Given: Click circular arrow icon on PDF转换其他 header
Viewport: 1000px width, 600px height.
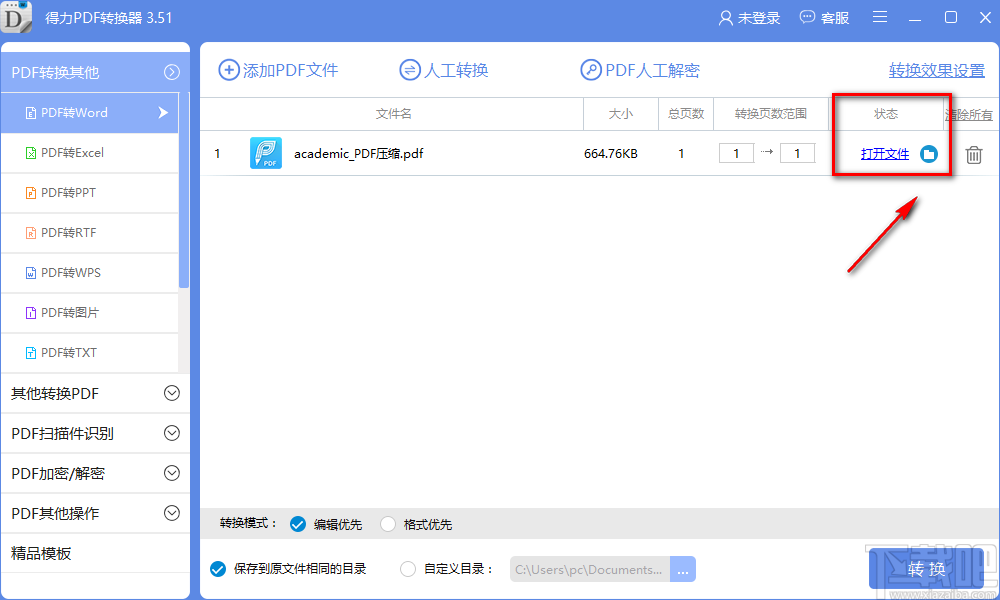Looking at the screenshot, I should [x=171, y=71].
